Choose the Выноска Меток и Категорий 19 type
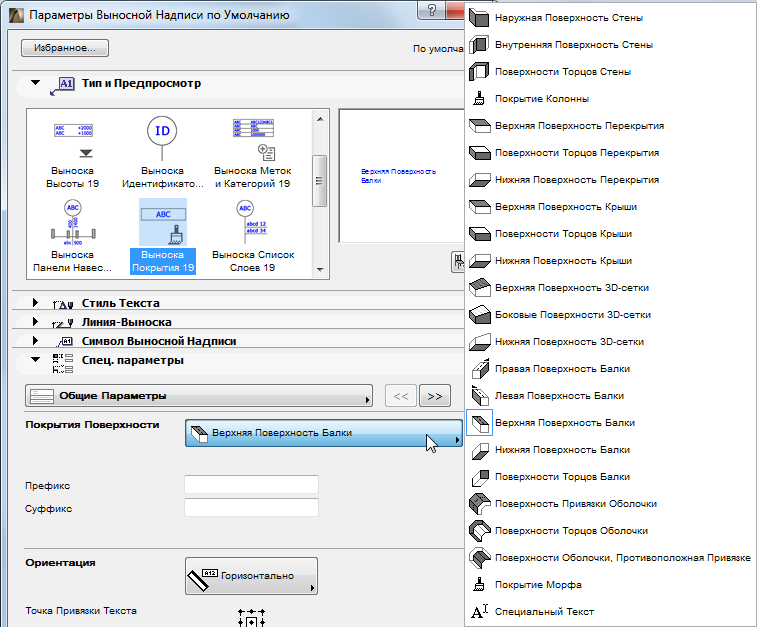757x627 pixels. point(253,153)
